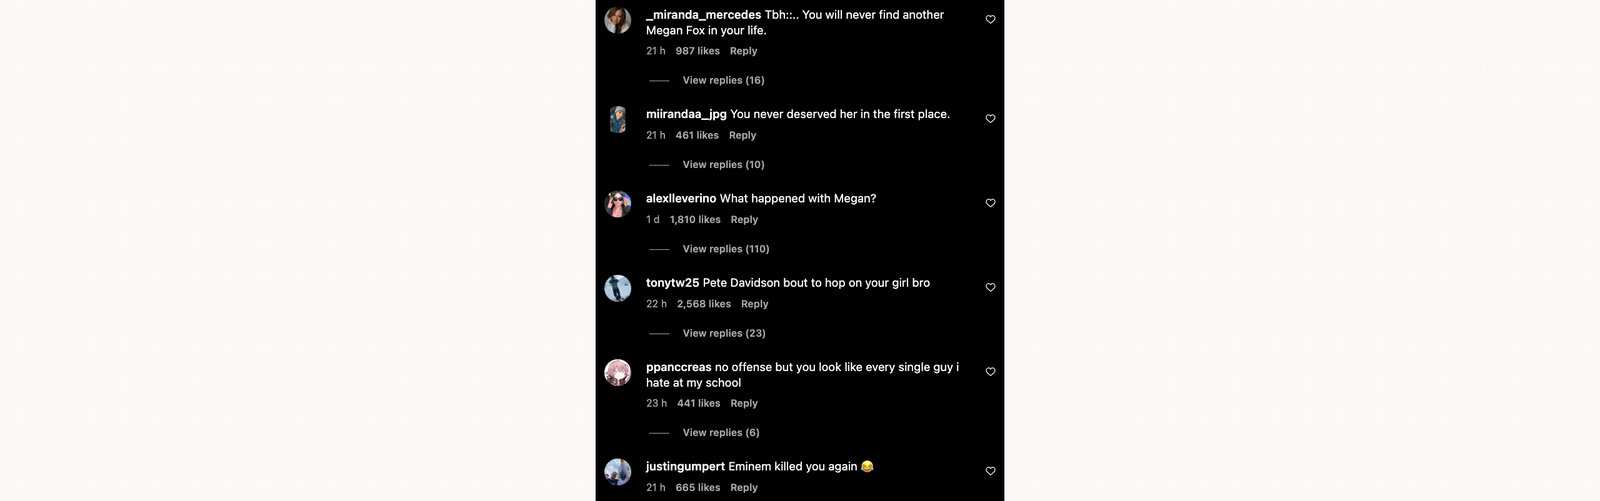
Task: Reply to justingumpert's Eminem comment
Action: [x=743, y=488]
